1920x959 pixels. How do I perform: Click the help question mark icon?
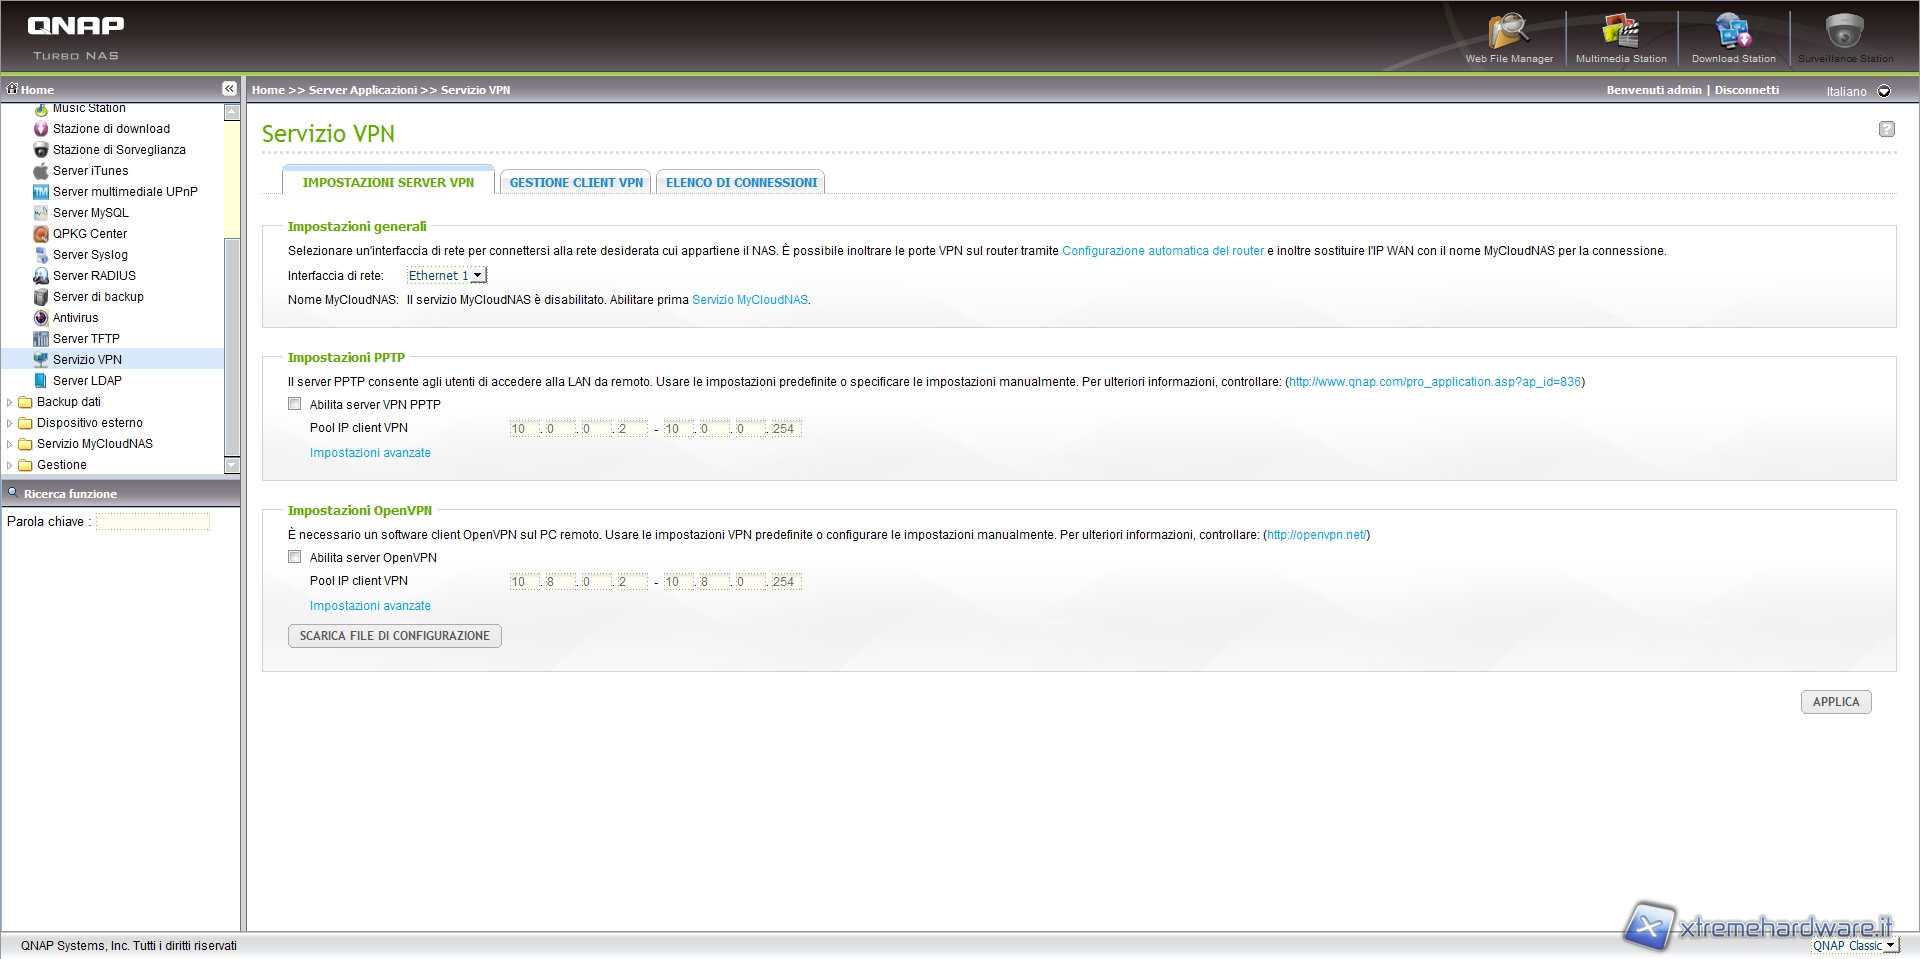coord(1886,129)
